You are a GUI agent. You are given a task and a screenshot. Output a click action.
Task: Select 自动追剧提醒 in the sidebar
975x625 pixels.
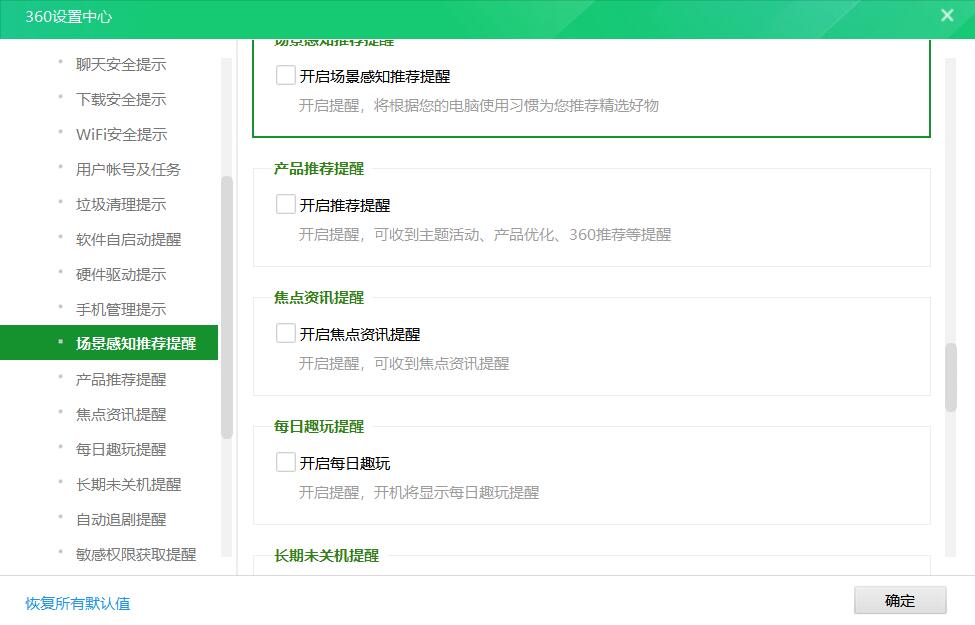pos(120,519)
